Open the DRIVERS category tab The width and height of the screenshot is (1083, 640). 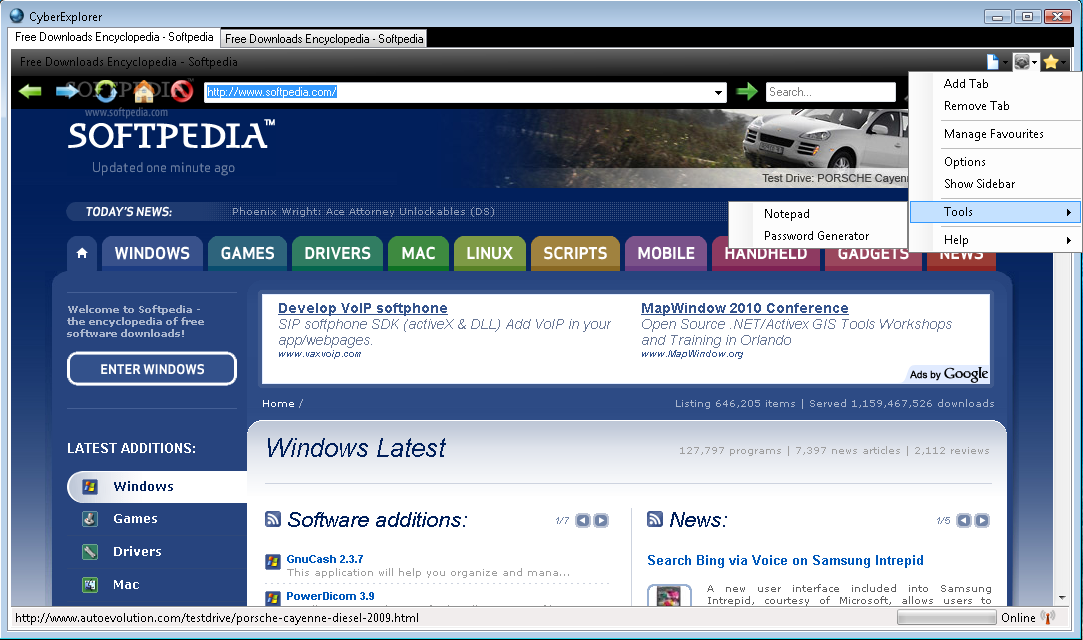[337, 253]
